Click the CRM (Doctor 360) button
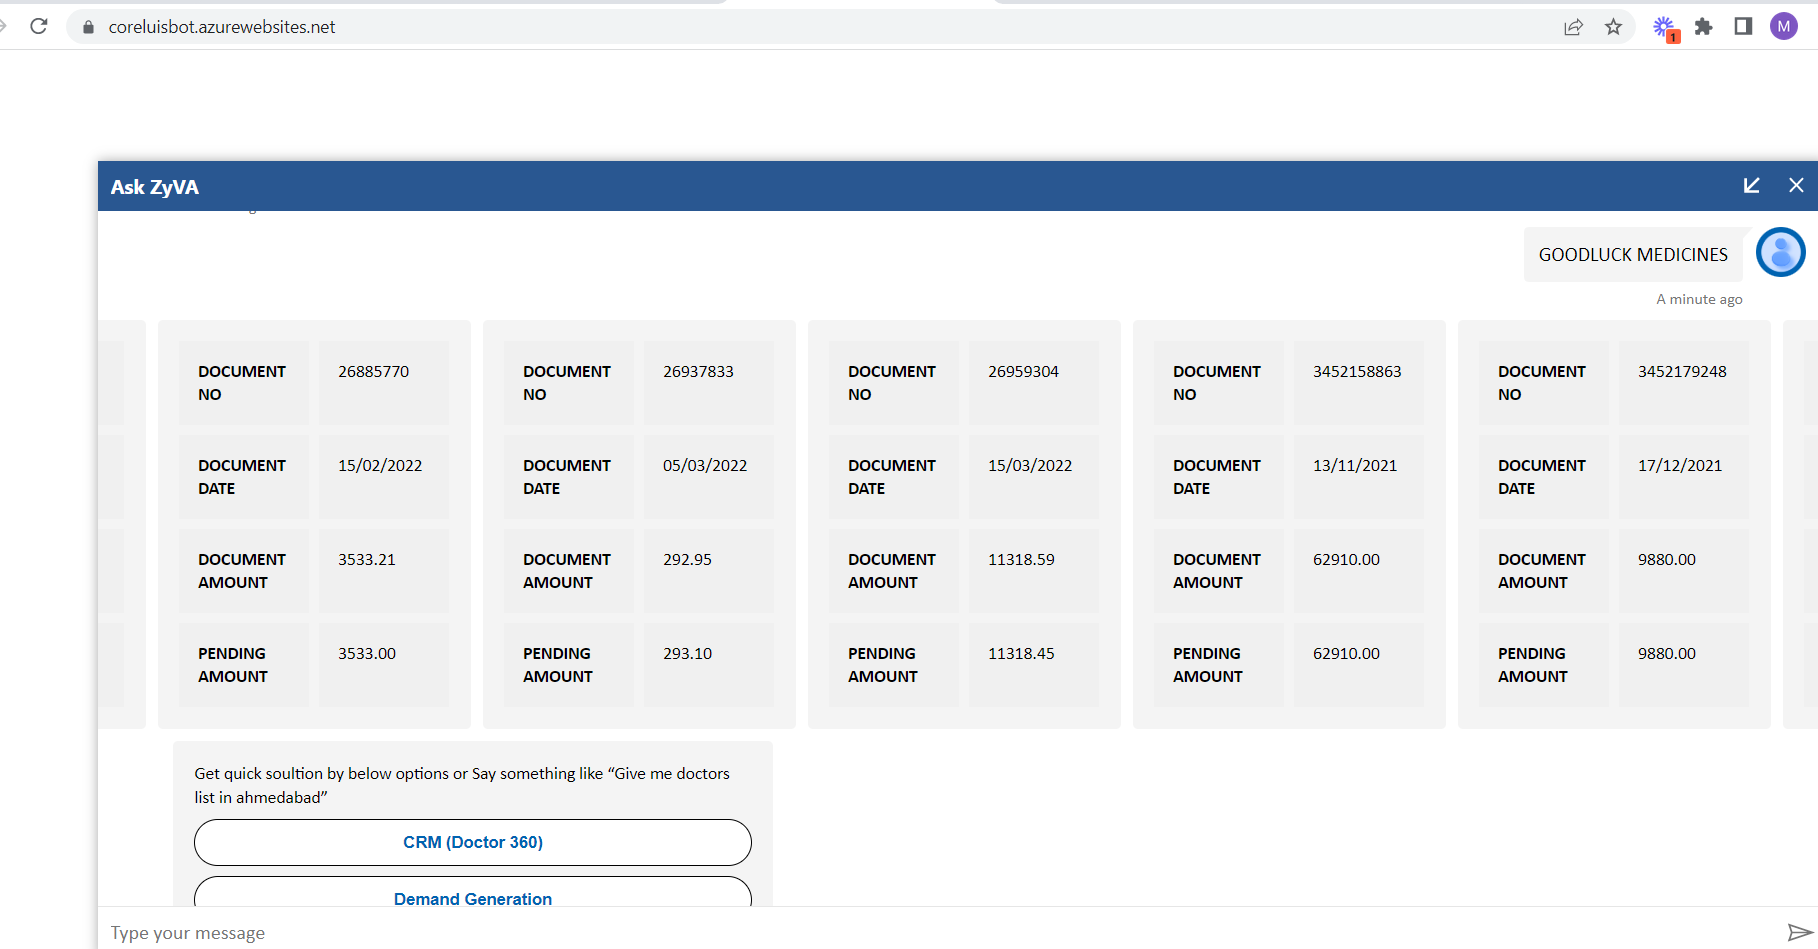Viewport: 1818px width, 949px height. pos(472,842)
